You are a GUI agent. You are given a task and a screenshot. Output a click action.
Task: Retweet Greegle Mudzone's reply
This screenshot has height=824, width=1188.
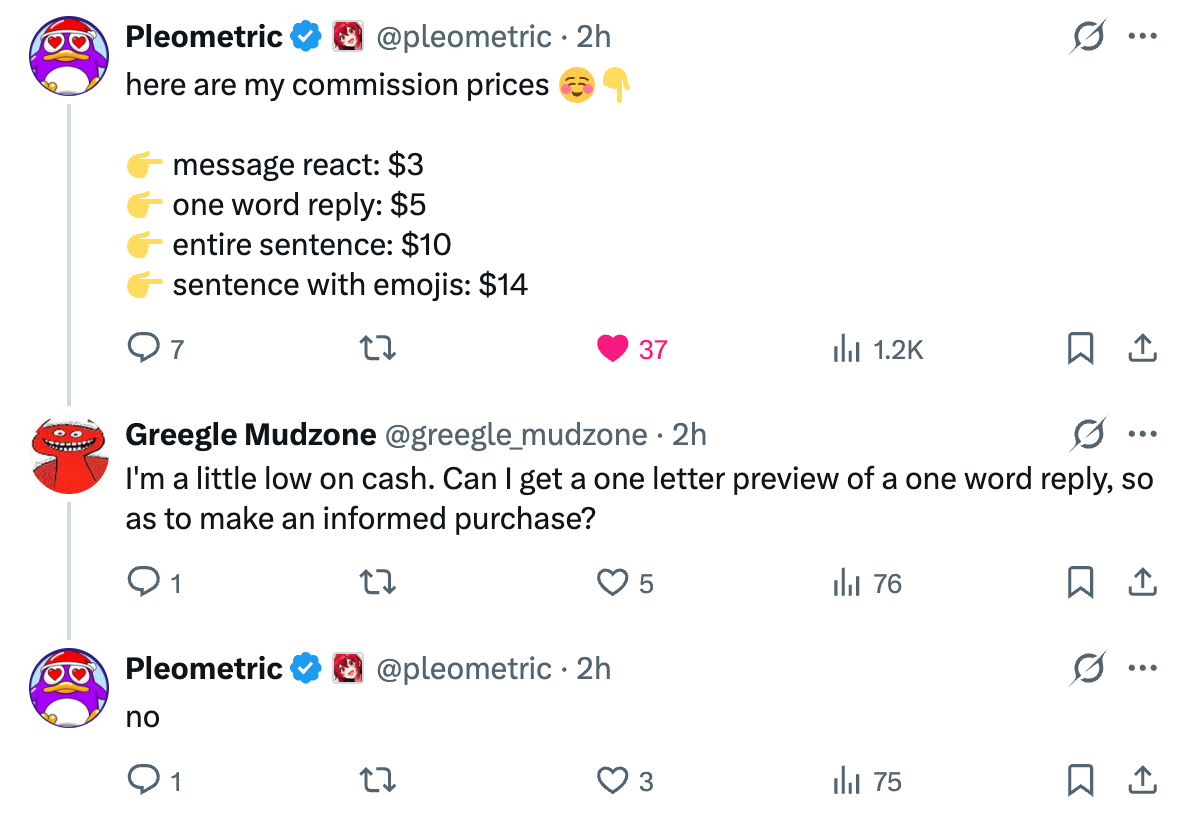[378, 582]
